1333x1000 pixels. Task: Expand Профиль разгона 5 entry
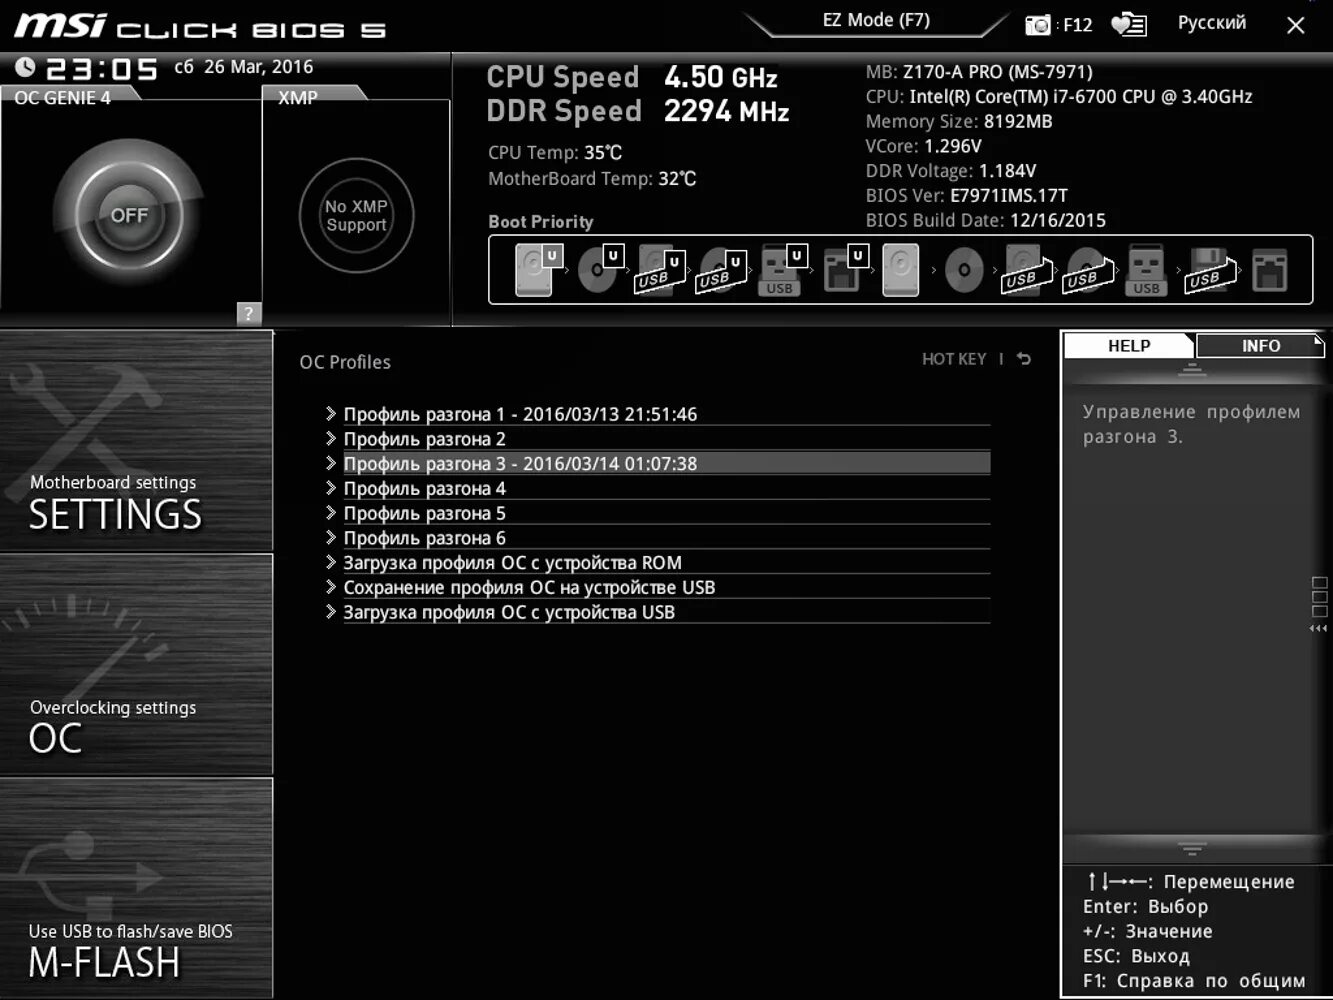tap(657, 513)
